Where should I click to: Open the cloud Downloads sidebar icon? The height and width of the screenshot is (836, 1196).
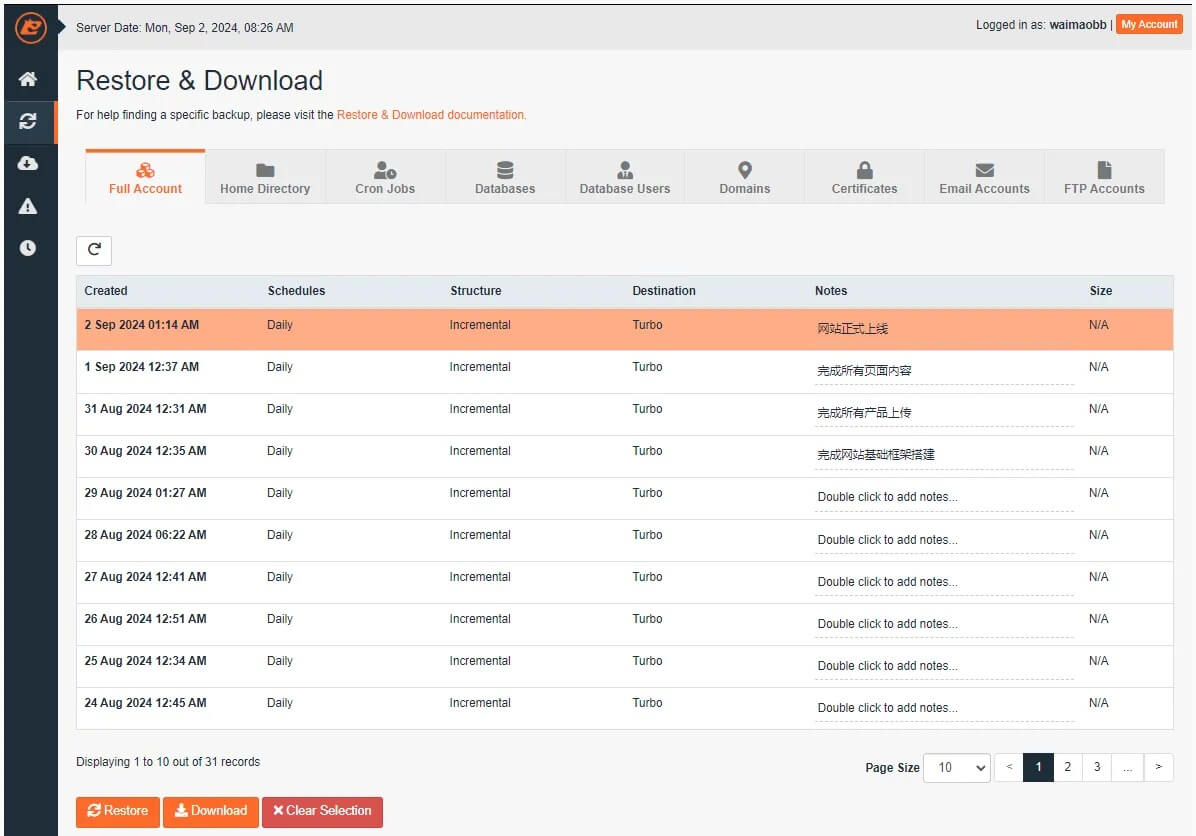tap(28, 163)
